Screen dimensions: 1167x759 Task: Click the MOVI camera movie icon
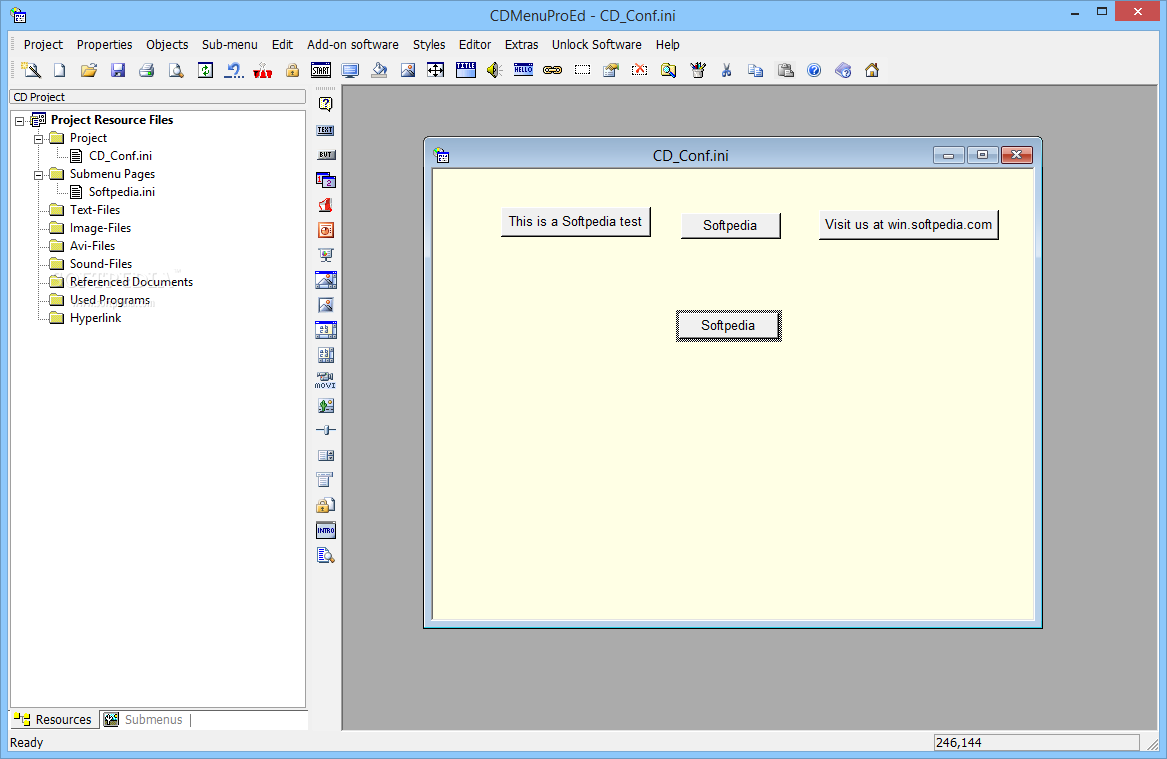(325, 380)
